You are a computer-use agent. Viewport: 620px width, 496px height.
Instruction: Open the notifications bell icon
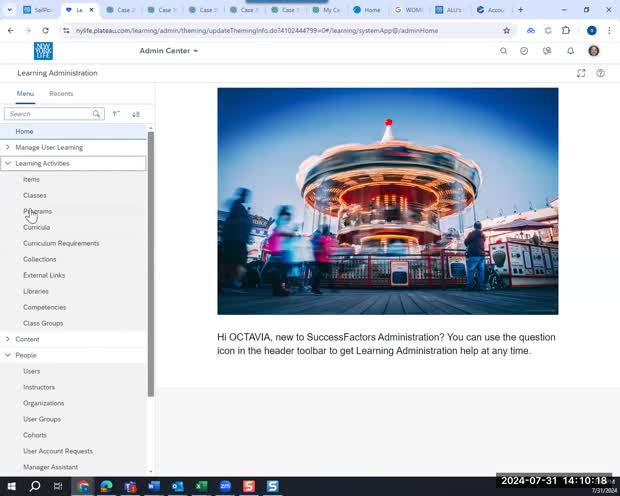570,51
